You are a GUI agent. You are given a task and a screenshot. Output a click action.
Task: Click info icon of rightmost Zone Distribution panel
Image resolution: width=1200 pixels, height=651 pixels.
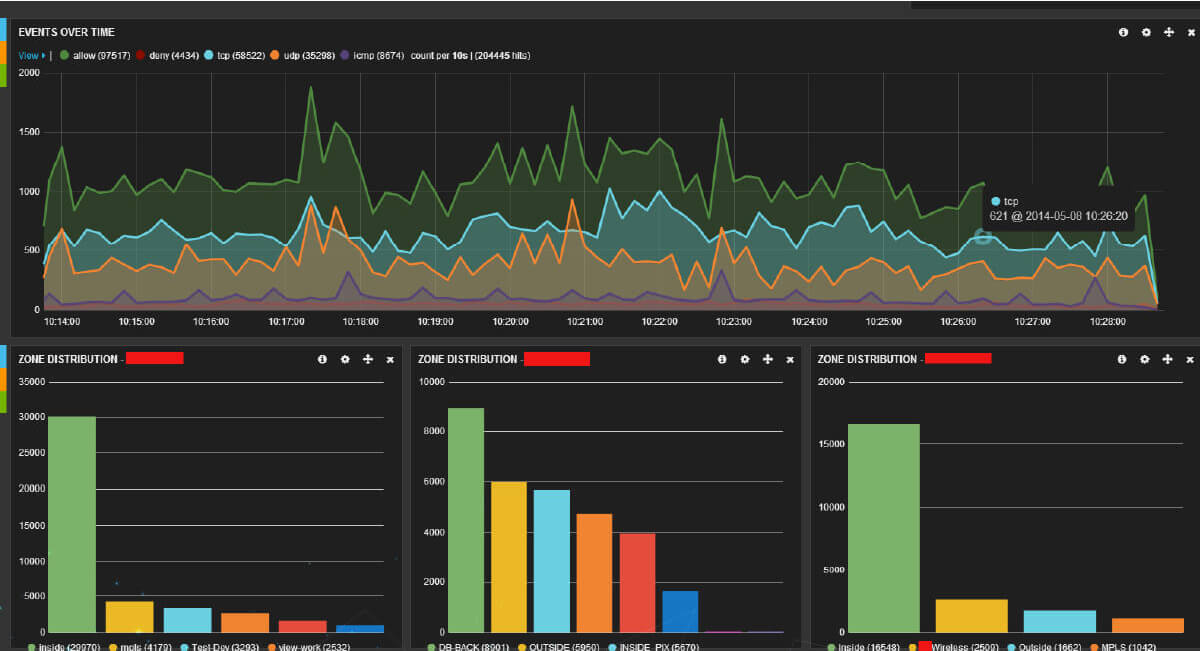1123,359
